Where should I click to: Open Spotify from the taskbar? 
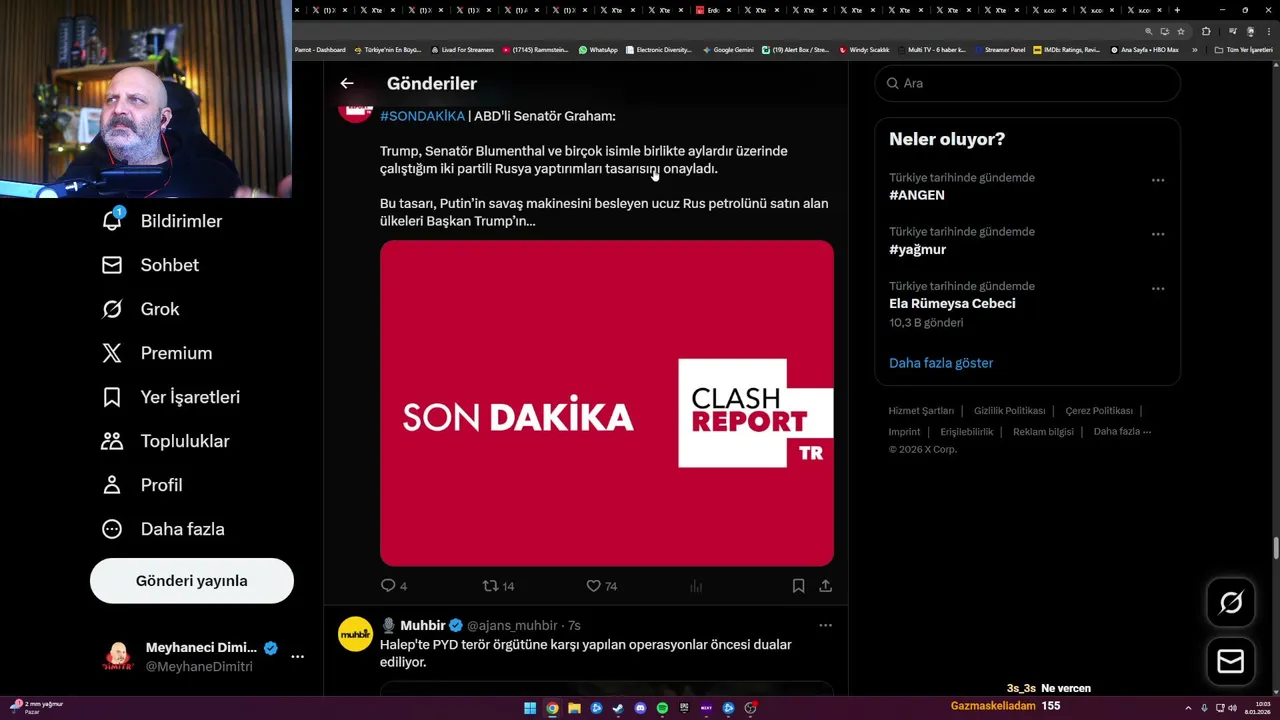pos(662,708)
